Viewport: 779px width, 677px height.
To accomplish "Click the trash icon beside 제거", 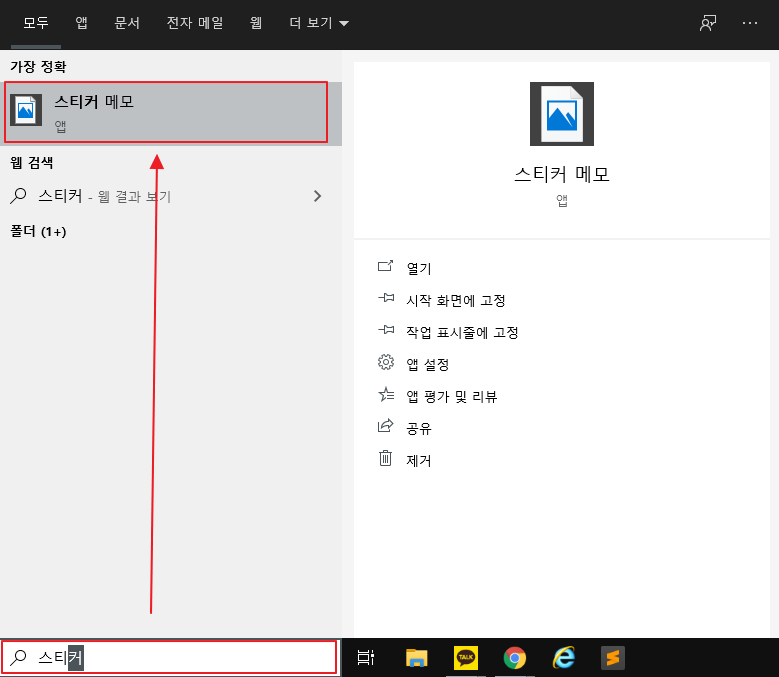I will coord(386,458).
